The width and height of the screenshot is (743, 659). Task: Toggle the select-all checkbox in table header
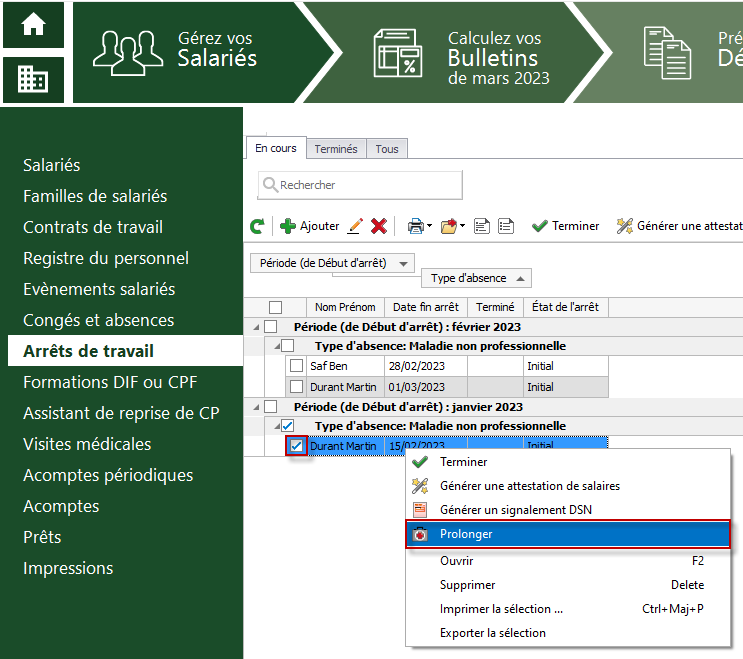(x=275, y=307)
